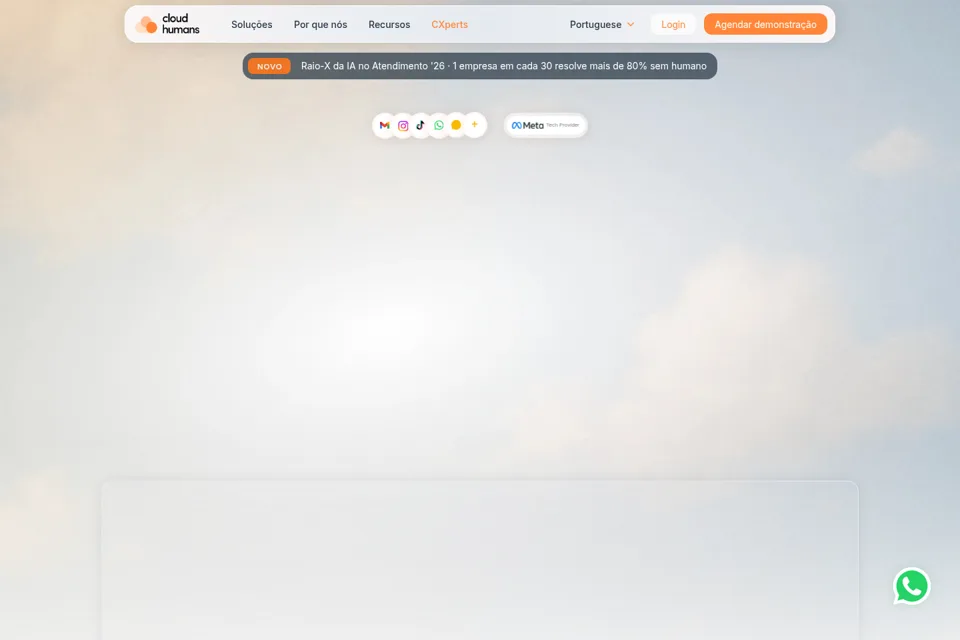This screenshot has height=640, width=960.
Task: Click the Login button
Action: [673, 24]
